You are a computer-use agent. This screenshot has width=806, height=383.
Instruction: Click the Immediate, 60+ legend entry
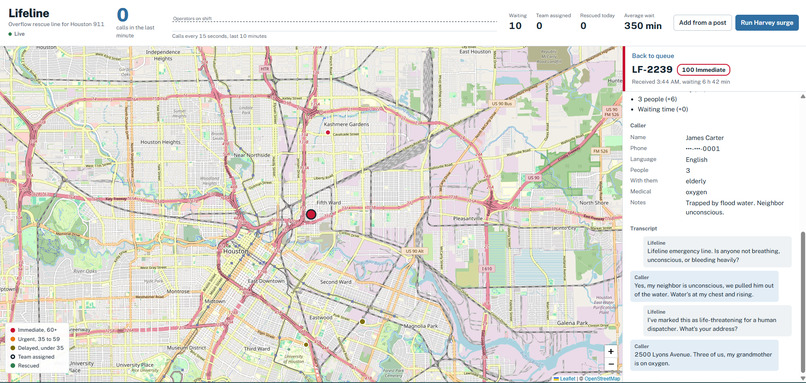point(34,330)
